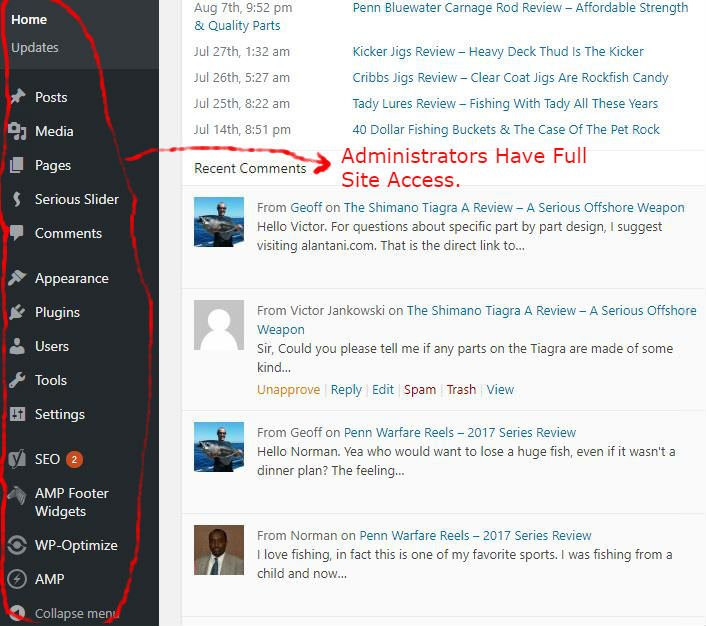Click comment text starting 'Hello Norman. Yea who'

click(x=466, y=461)
